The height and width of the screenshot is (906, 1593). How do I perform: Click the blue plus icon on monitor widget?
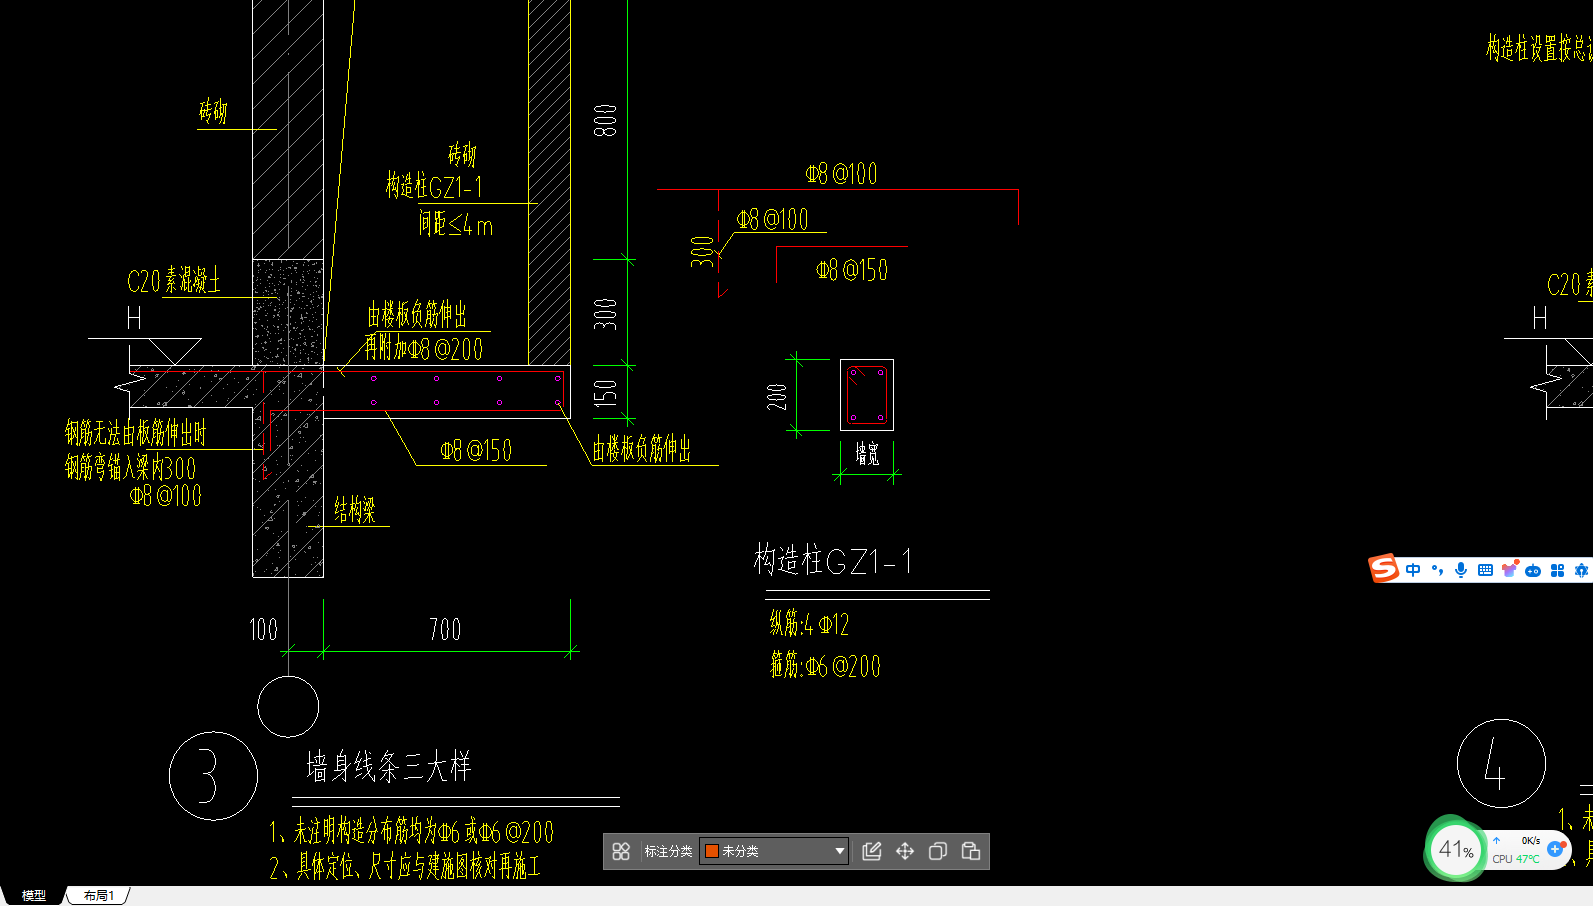[x=1556, y=849]
